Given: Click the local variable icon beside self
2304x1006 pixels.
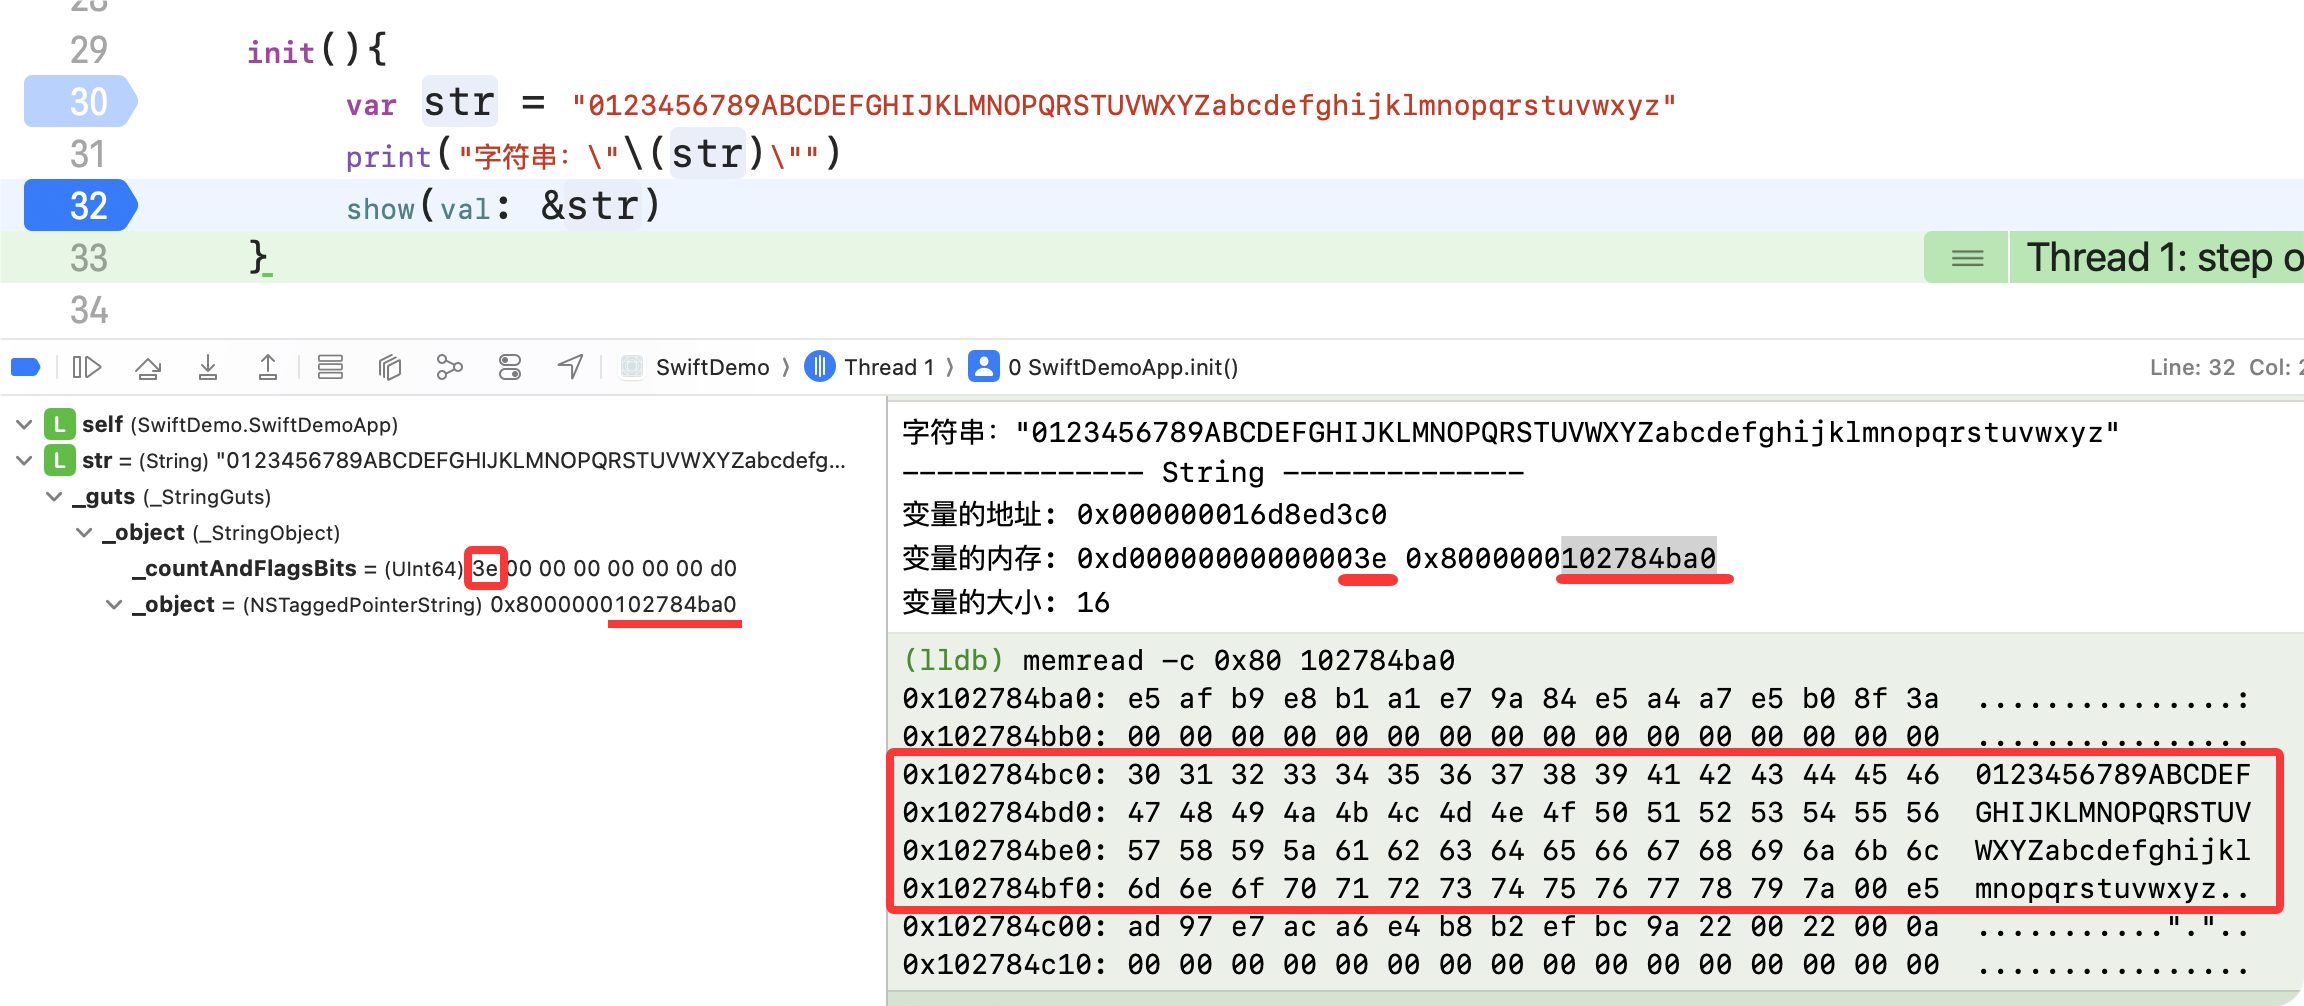Looking at the screenshot, I should (x=60, y=425).
